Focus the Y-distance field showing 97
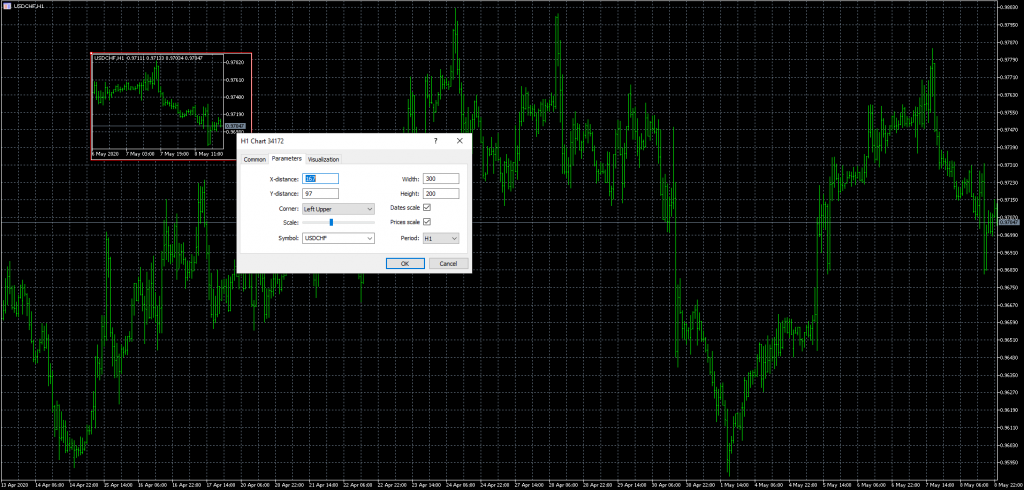This screenshot has height=490, width=1024. (x=320, y=194)
